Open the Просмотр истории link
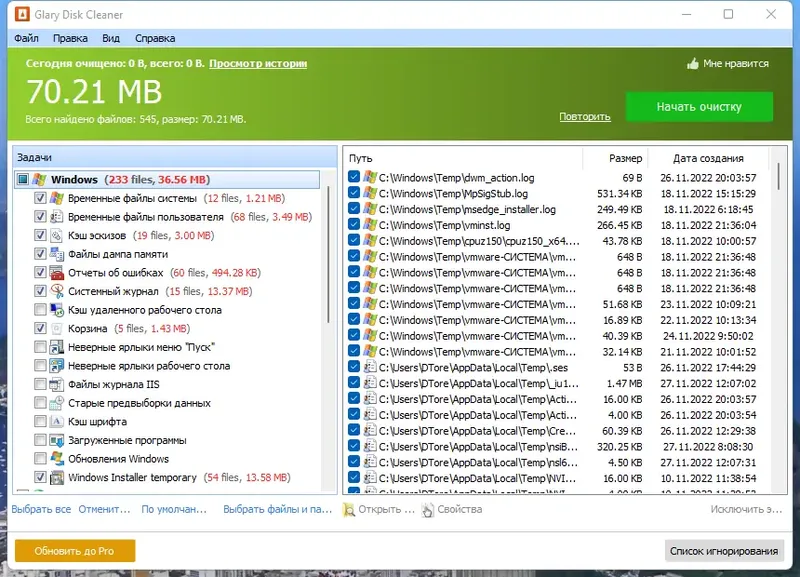This screenshot has width=800, height=577. pos(258,64)
